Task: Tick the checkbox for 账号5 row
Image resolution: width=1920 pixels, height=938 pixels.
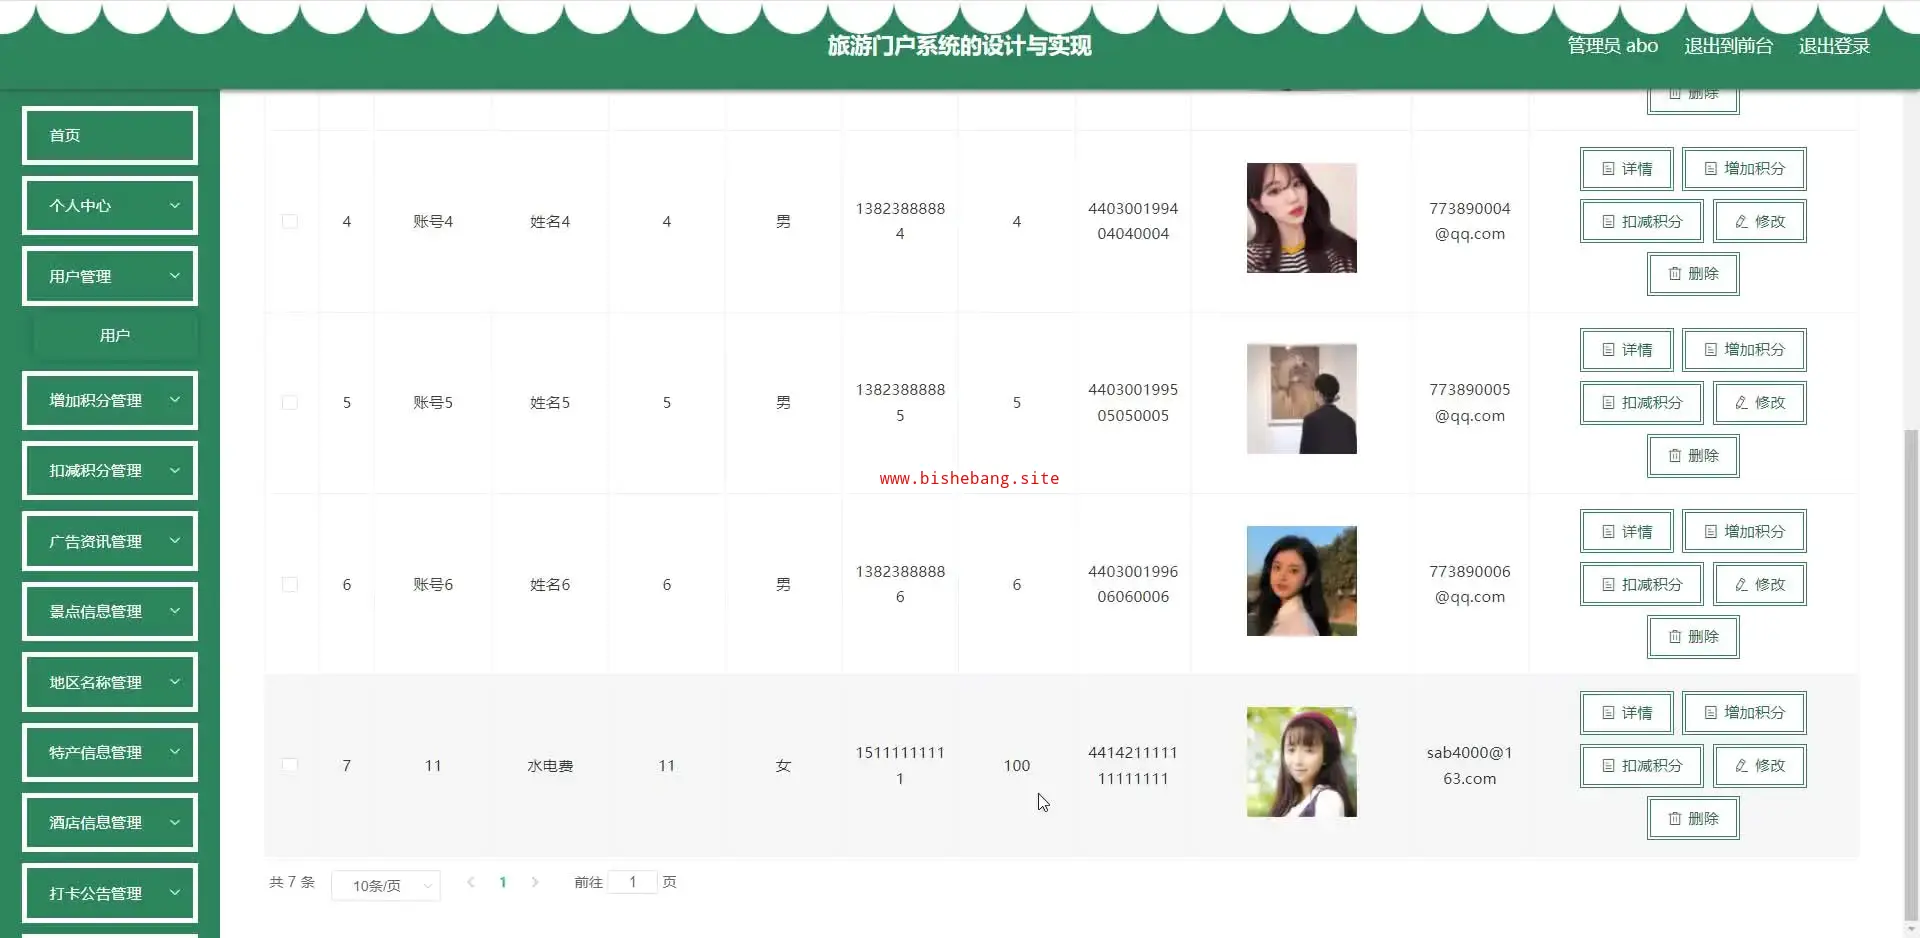Action: coord(290,402)
